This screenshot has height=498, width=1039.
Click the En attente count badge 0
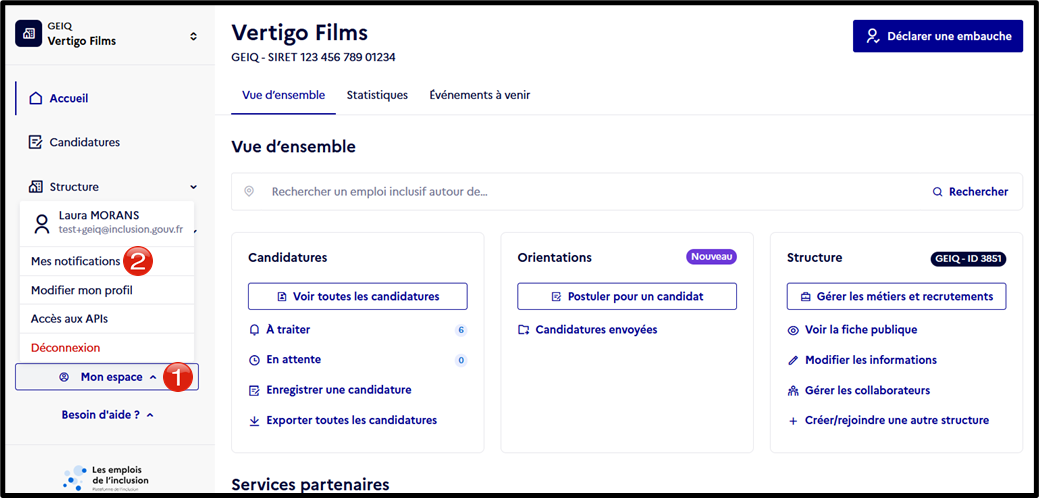coord(461,360)
